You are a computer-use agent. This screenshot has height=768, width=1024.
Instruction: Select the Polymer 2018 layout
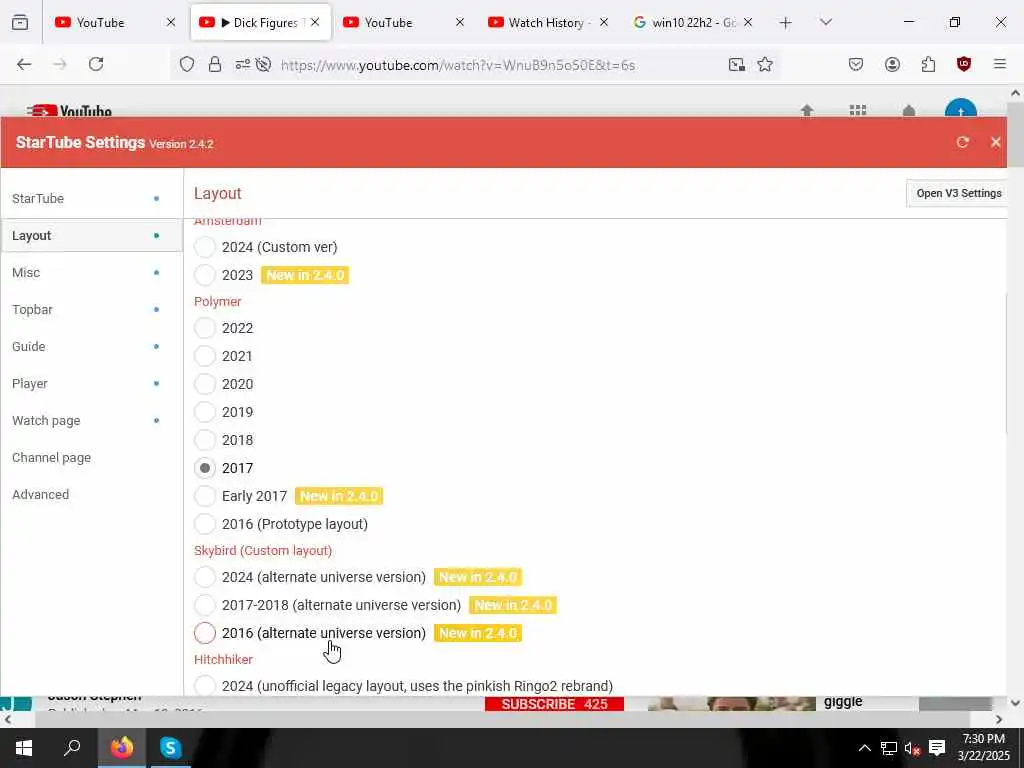[x=204, y=440]
